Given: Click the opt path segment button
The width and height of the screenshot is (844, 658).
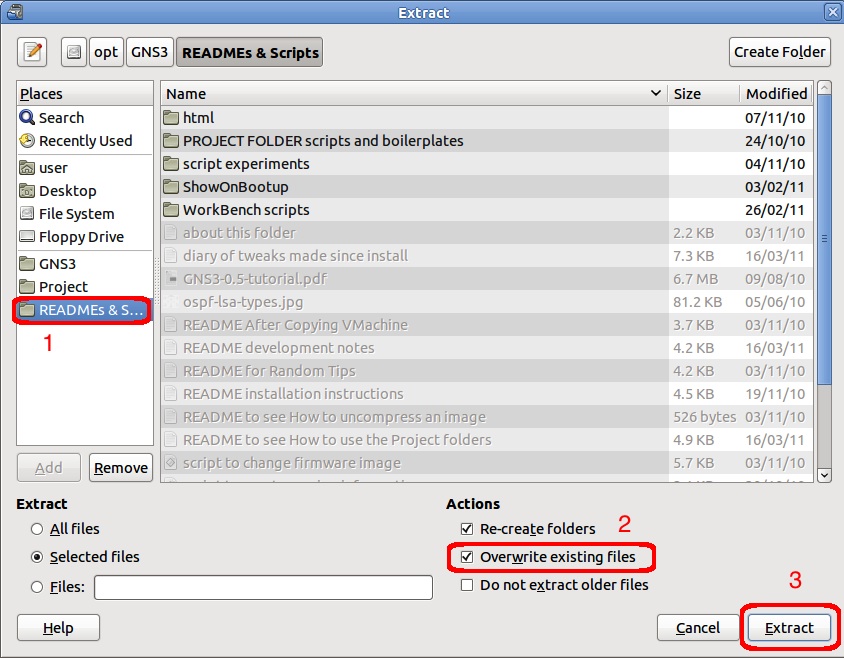Looking at the screenshot, I should point(105,52).
